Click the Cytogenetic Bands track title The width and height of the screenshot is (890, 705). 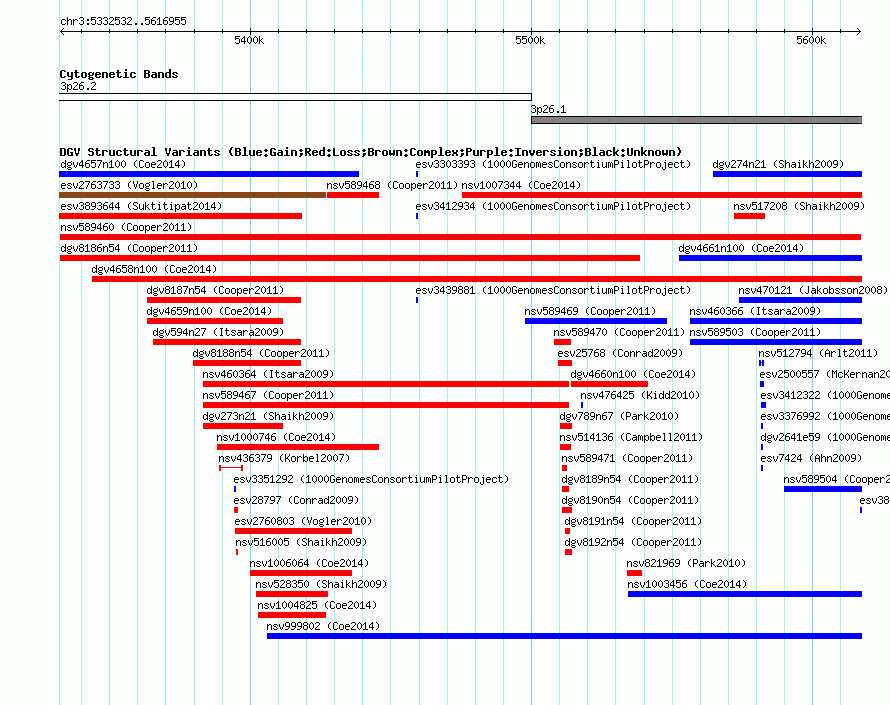click(119, 74)
